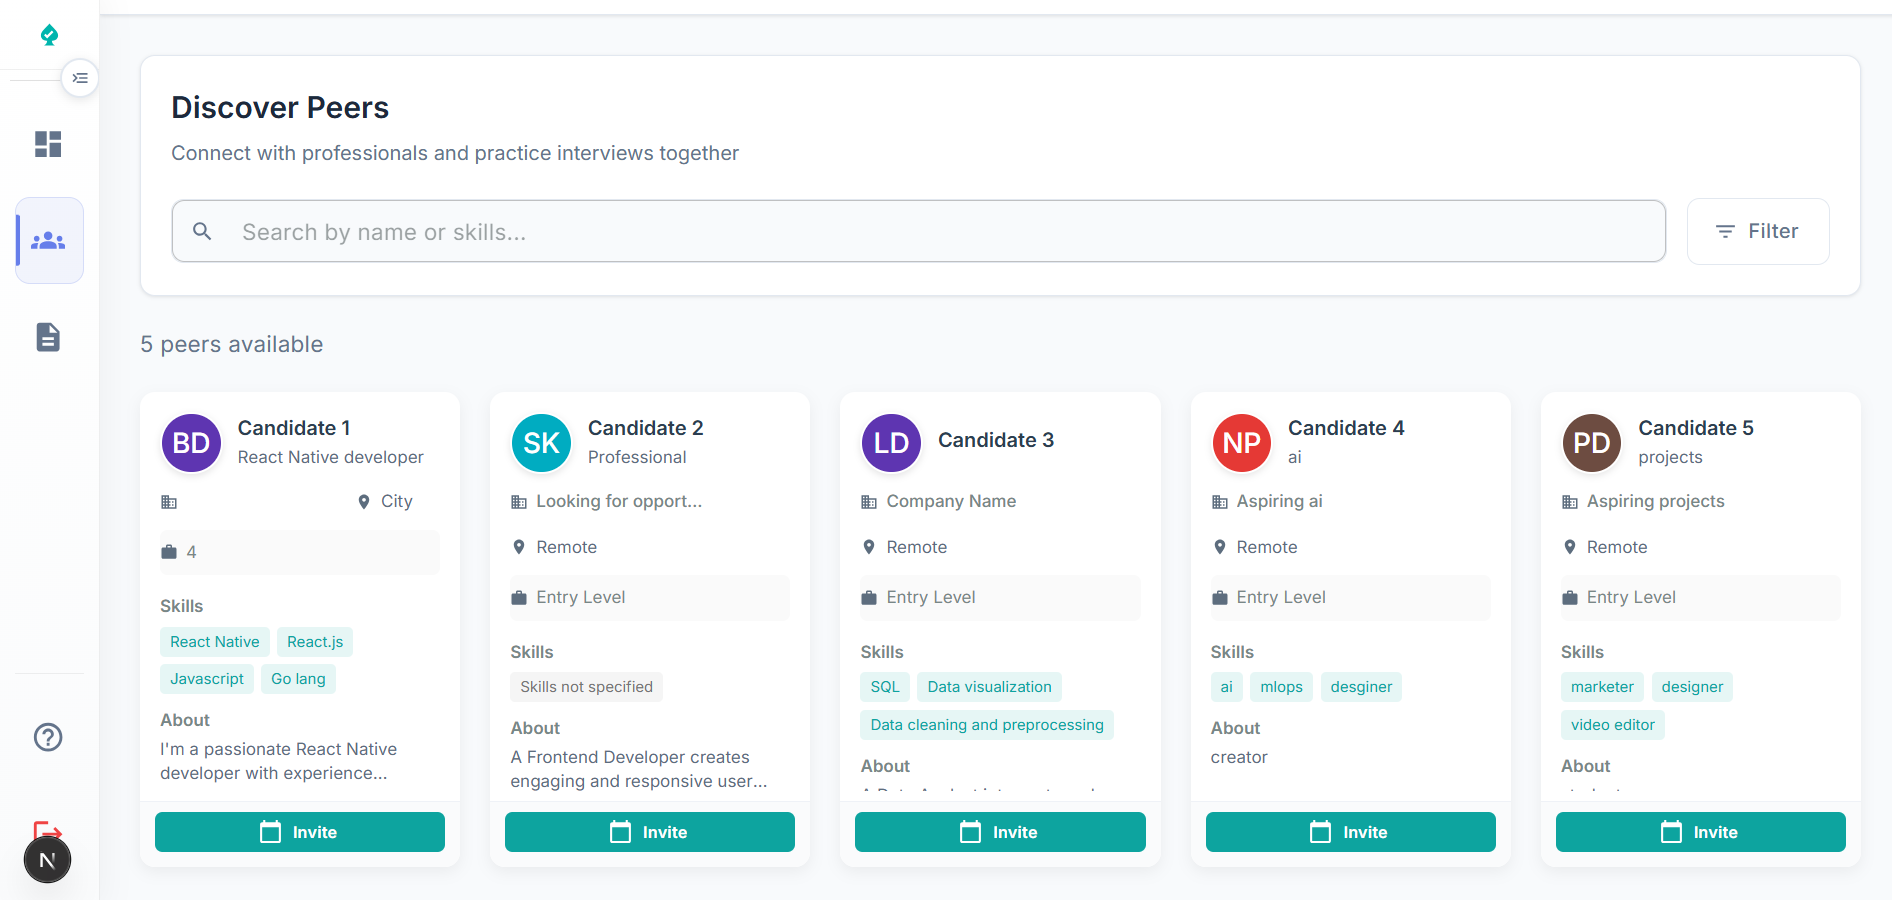Click the logout icon in sidebar
The height and width of the screenshot is (900, 1892).
click(x=48, y=829)
